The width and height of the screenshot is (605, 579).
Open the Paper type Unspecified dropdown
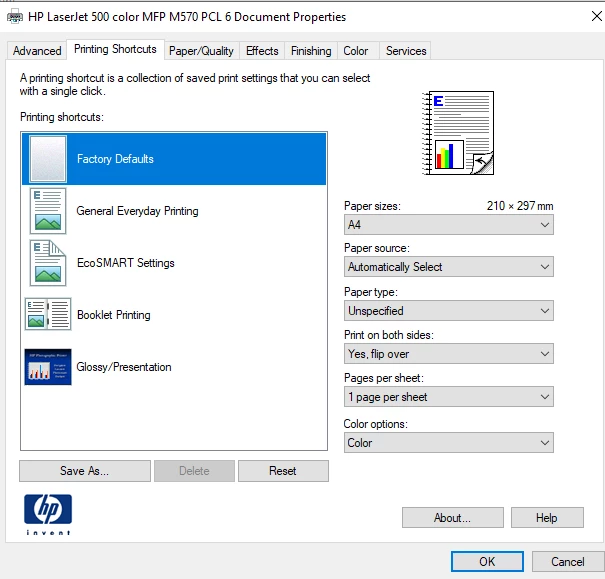coord(448,311)
